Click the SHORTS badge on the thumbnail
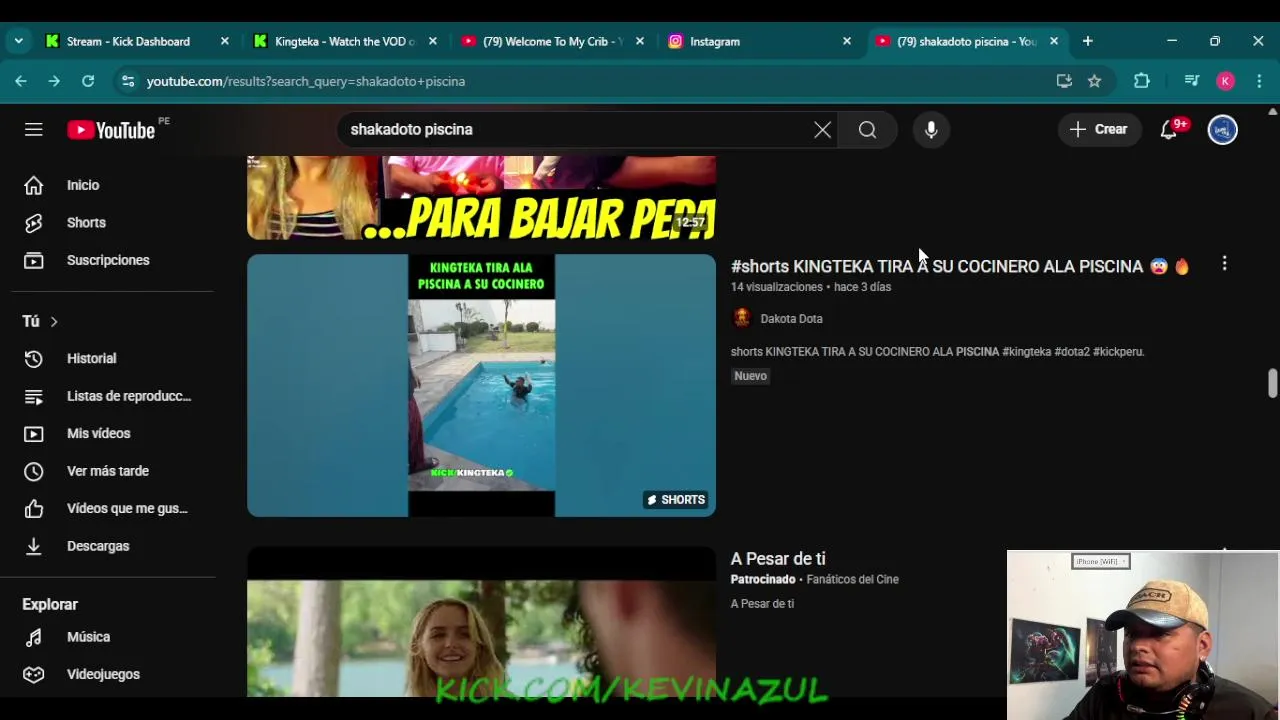The height and width of the screenshot is (720, 1280). pos(676,500)
